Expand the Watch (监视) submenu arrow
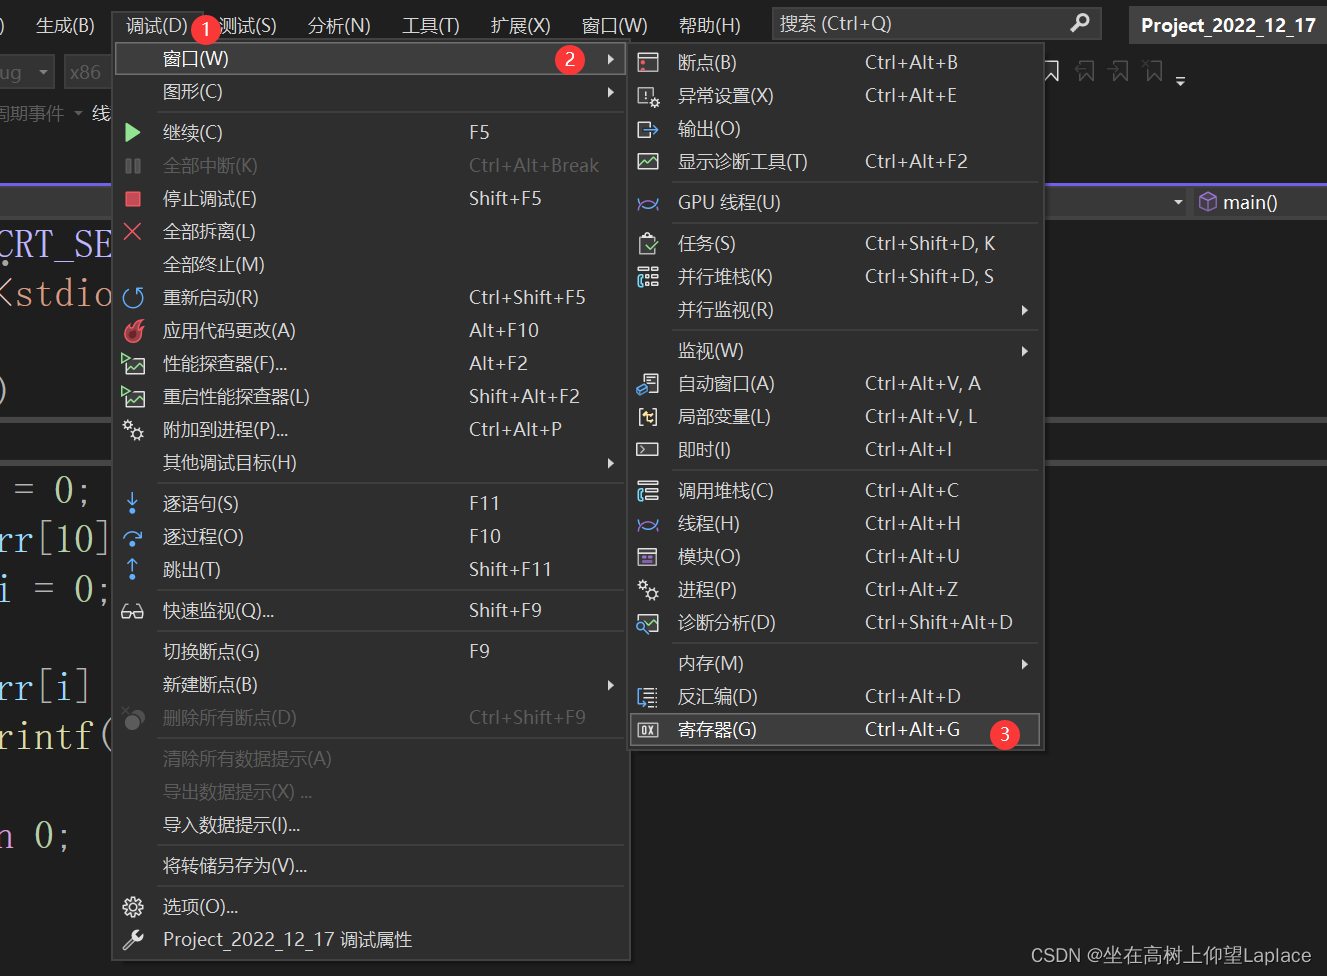This screenshot has height=976, width=1327. 1025,351
